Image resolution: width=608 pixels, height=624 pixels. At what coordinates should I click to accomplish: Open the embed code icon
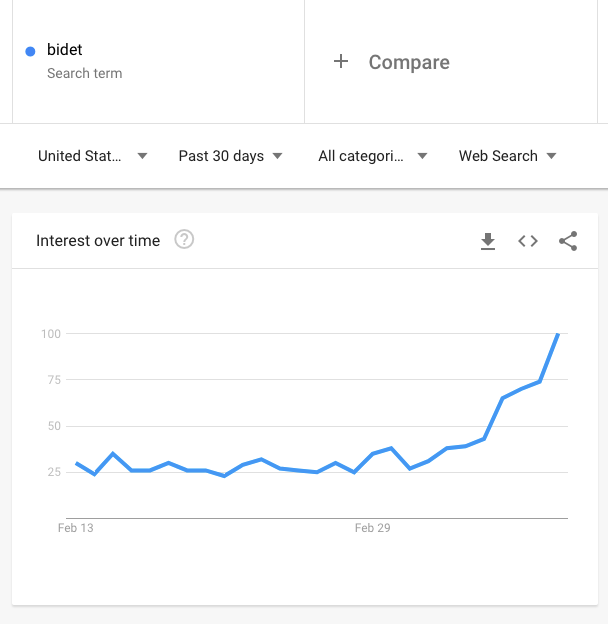point(528,241)
